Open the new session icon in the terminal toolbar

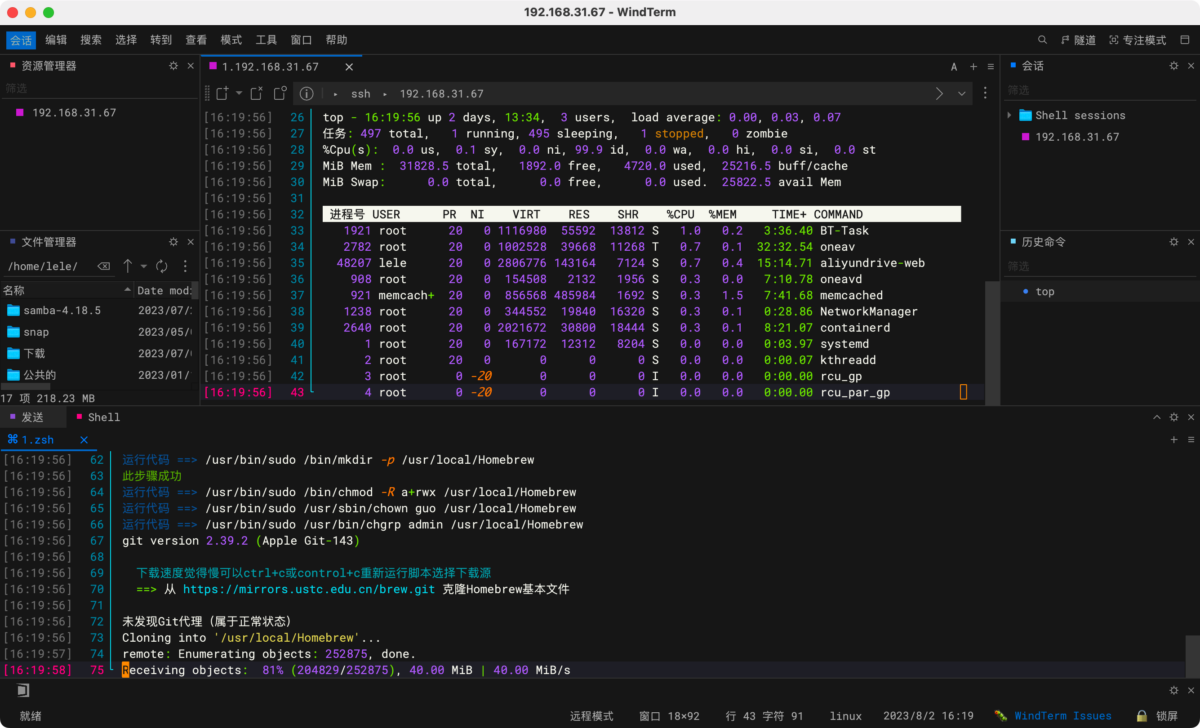click(x=222, y=93)
